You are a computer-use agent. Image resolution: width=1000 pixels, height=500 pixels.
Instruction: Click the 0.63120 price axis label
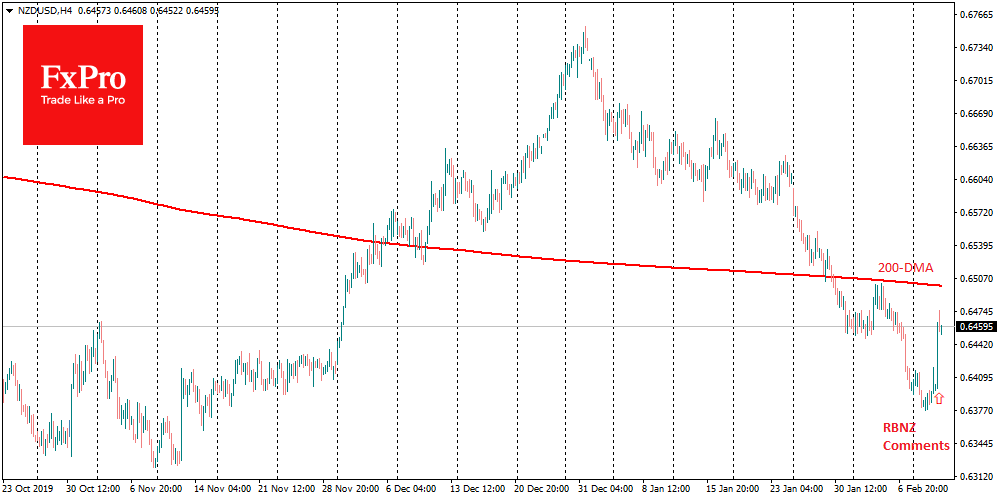coord(976,476)
